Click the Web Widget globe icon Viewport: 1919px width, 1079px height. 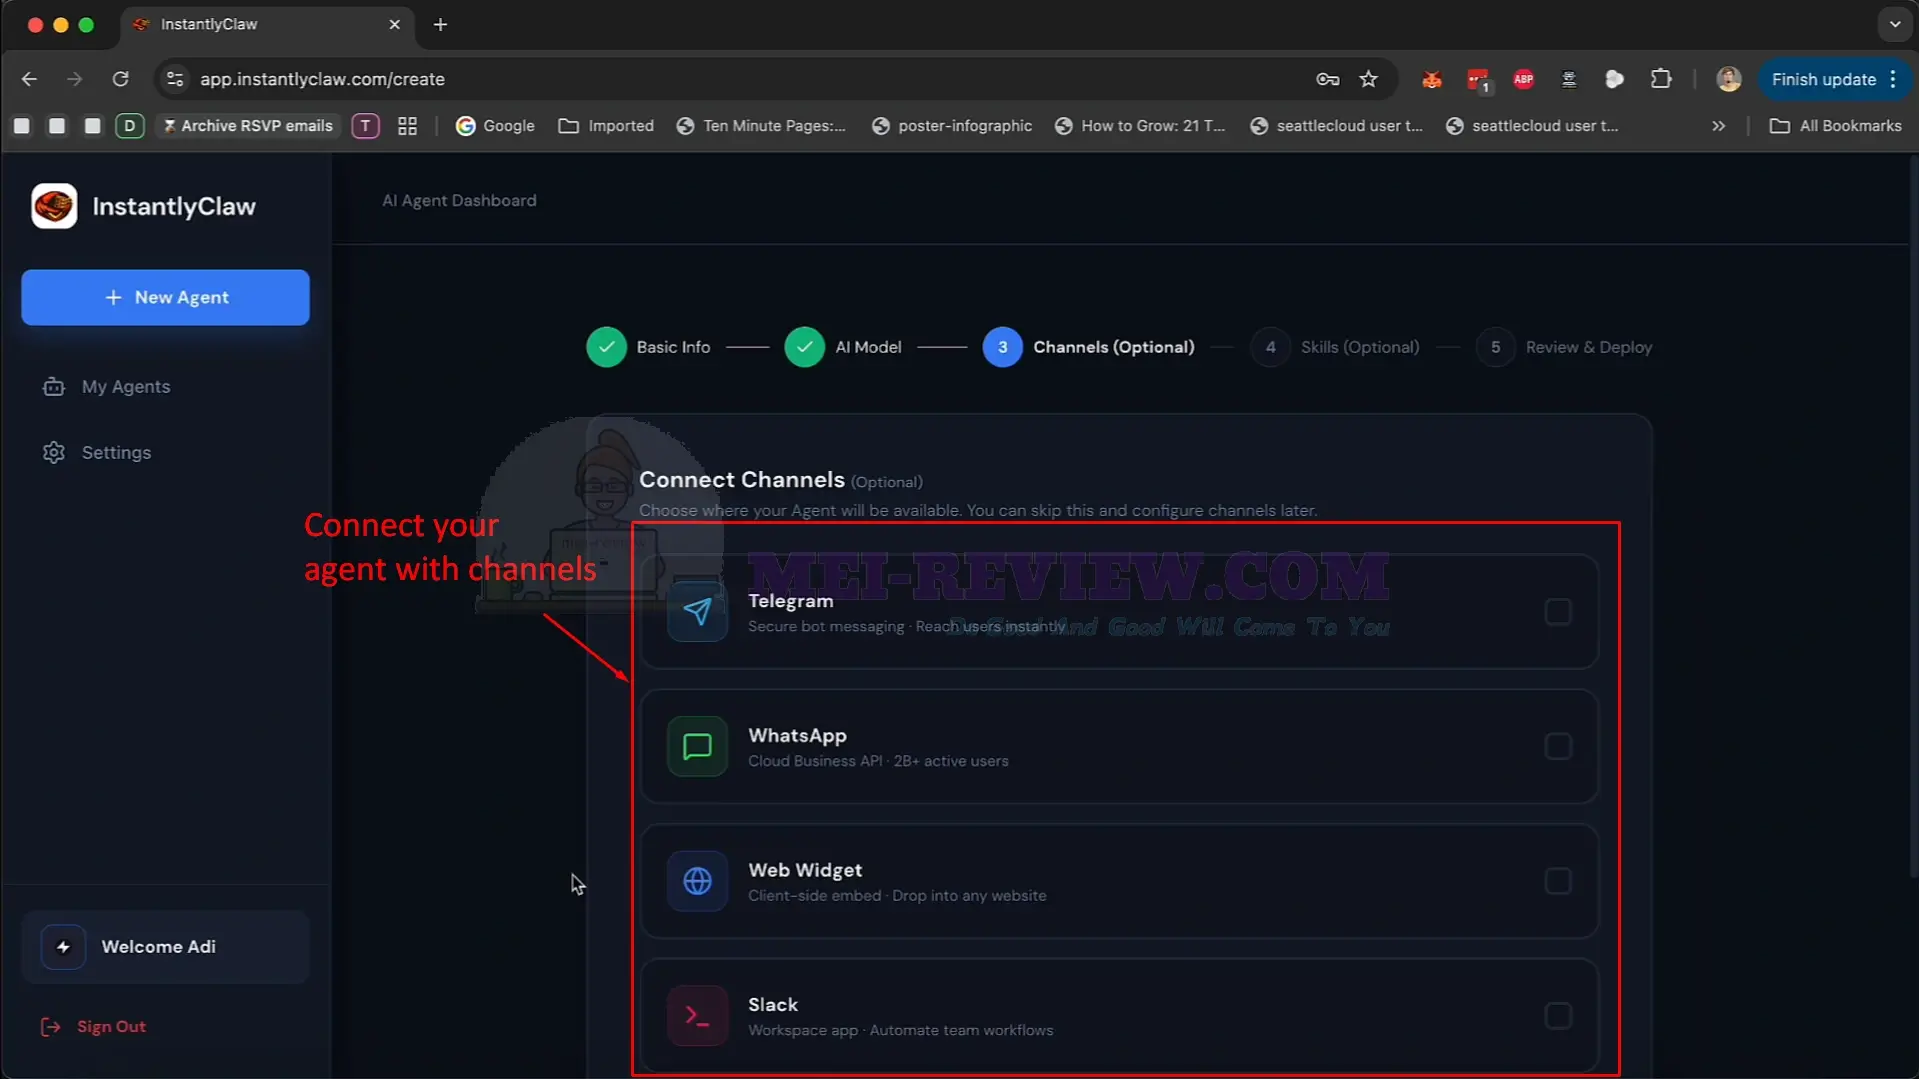pos(697,881)
